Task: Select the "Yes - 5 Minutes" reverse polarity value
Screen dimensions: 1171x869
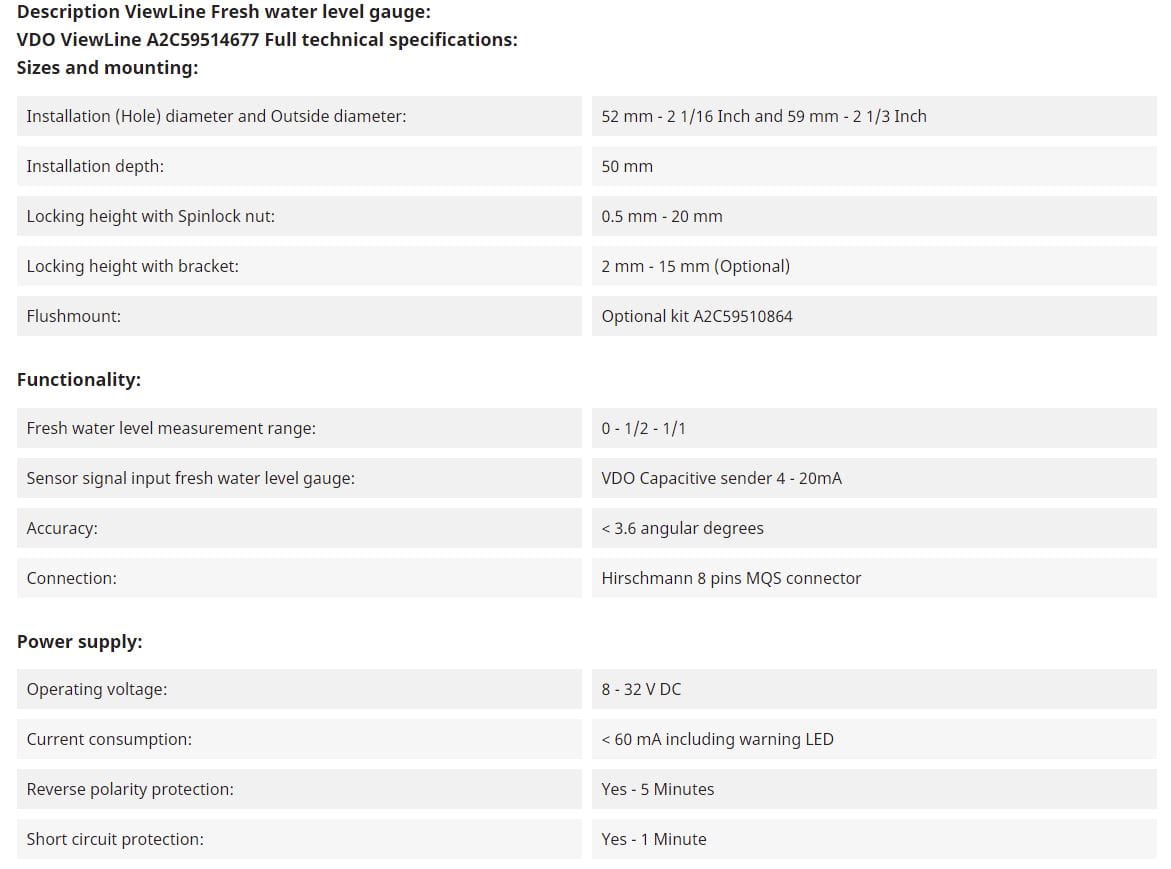Action: tap(658, 789)
